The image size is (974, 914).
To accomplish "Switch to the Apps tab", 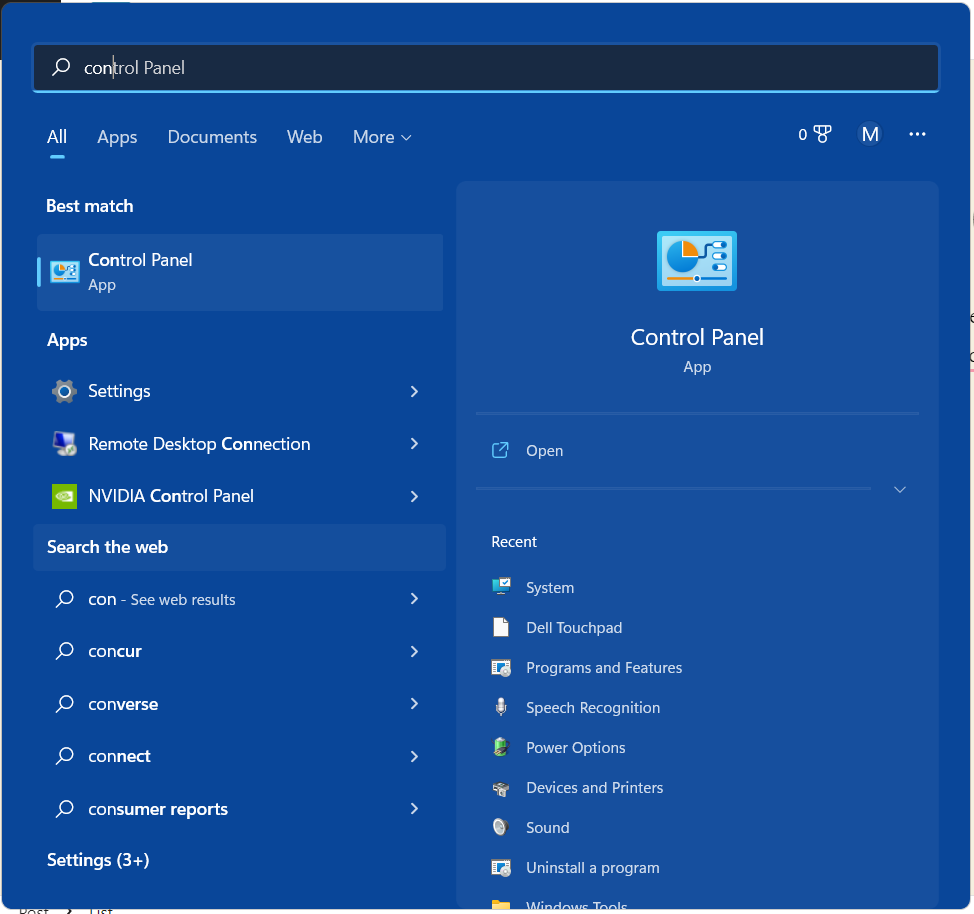I will click(x=117, y=137).
